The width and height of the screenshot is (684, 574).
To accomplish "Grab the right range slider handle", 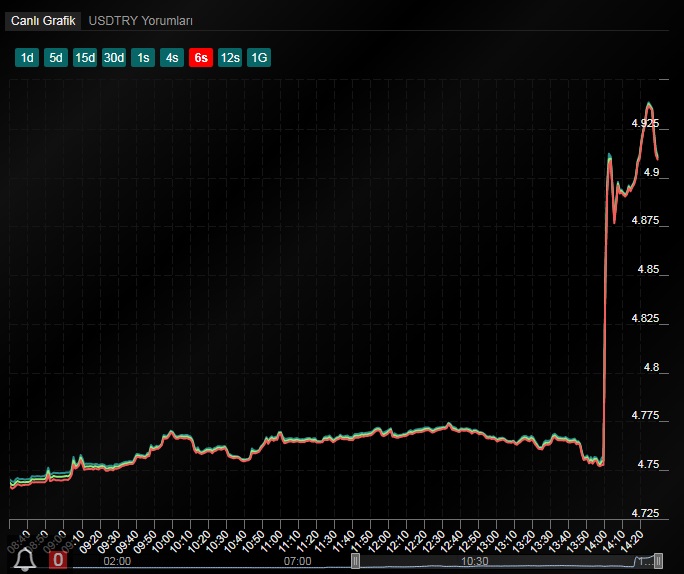I will (658, 560).
